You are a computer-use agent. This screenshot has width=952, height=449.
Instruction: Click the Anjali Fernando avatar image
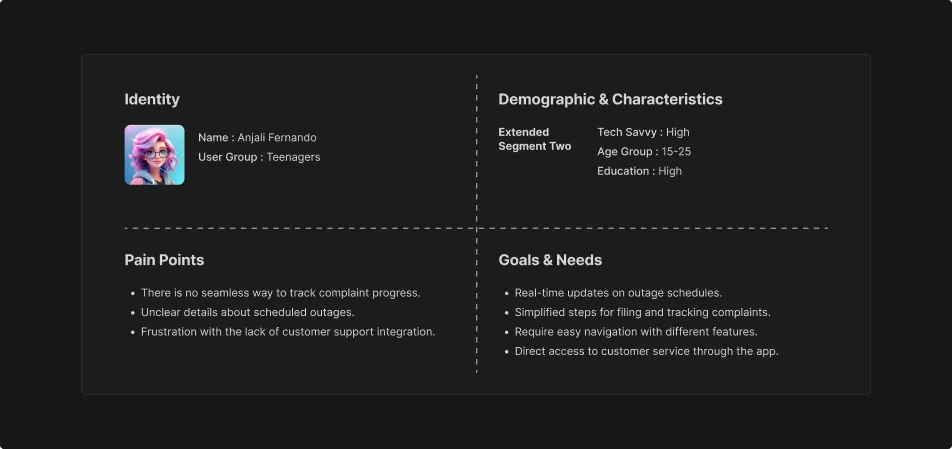(x=154, y=155)
